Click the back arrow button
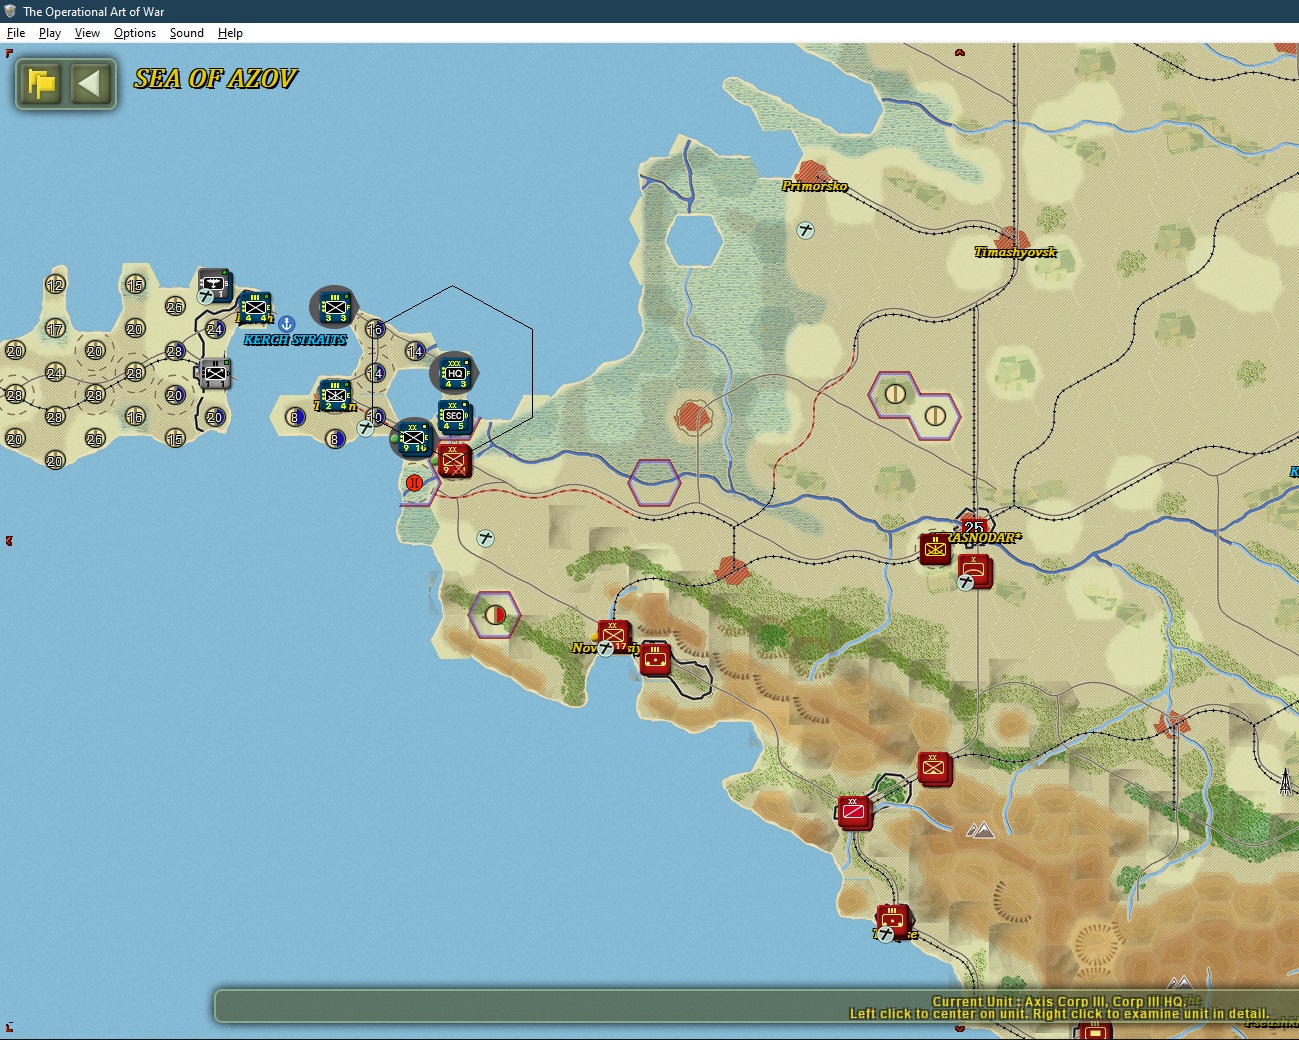This screenshot has height=1040, width=1299. pos(89,83)
